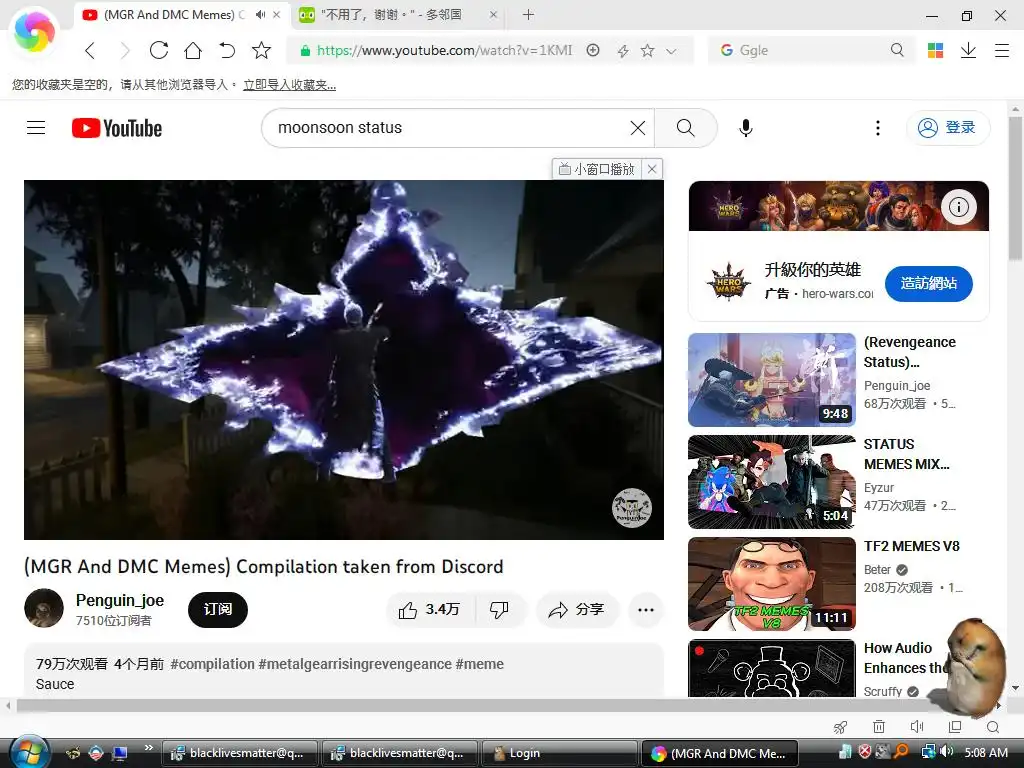This screenshot has height=768, width=1024.
Task: Go forward with the browser forward arrow
Action: 125,50
